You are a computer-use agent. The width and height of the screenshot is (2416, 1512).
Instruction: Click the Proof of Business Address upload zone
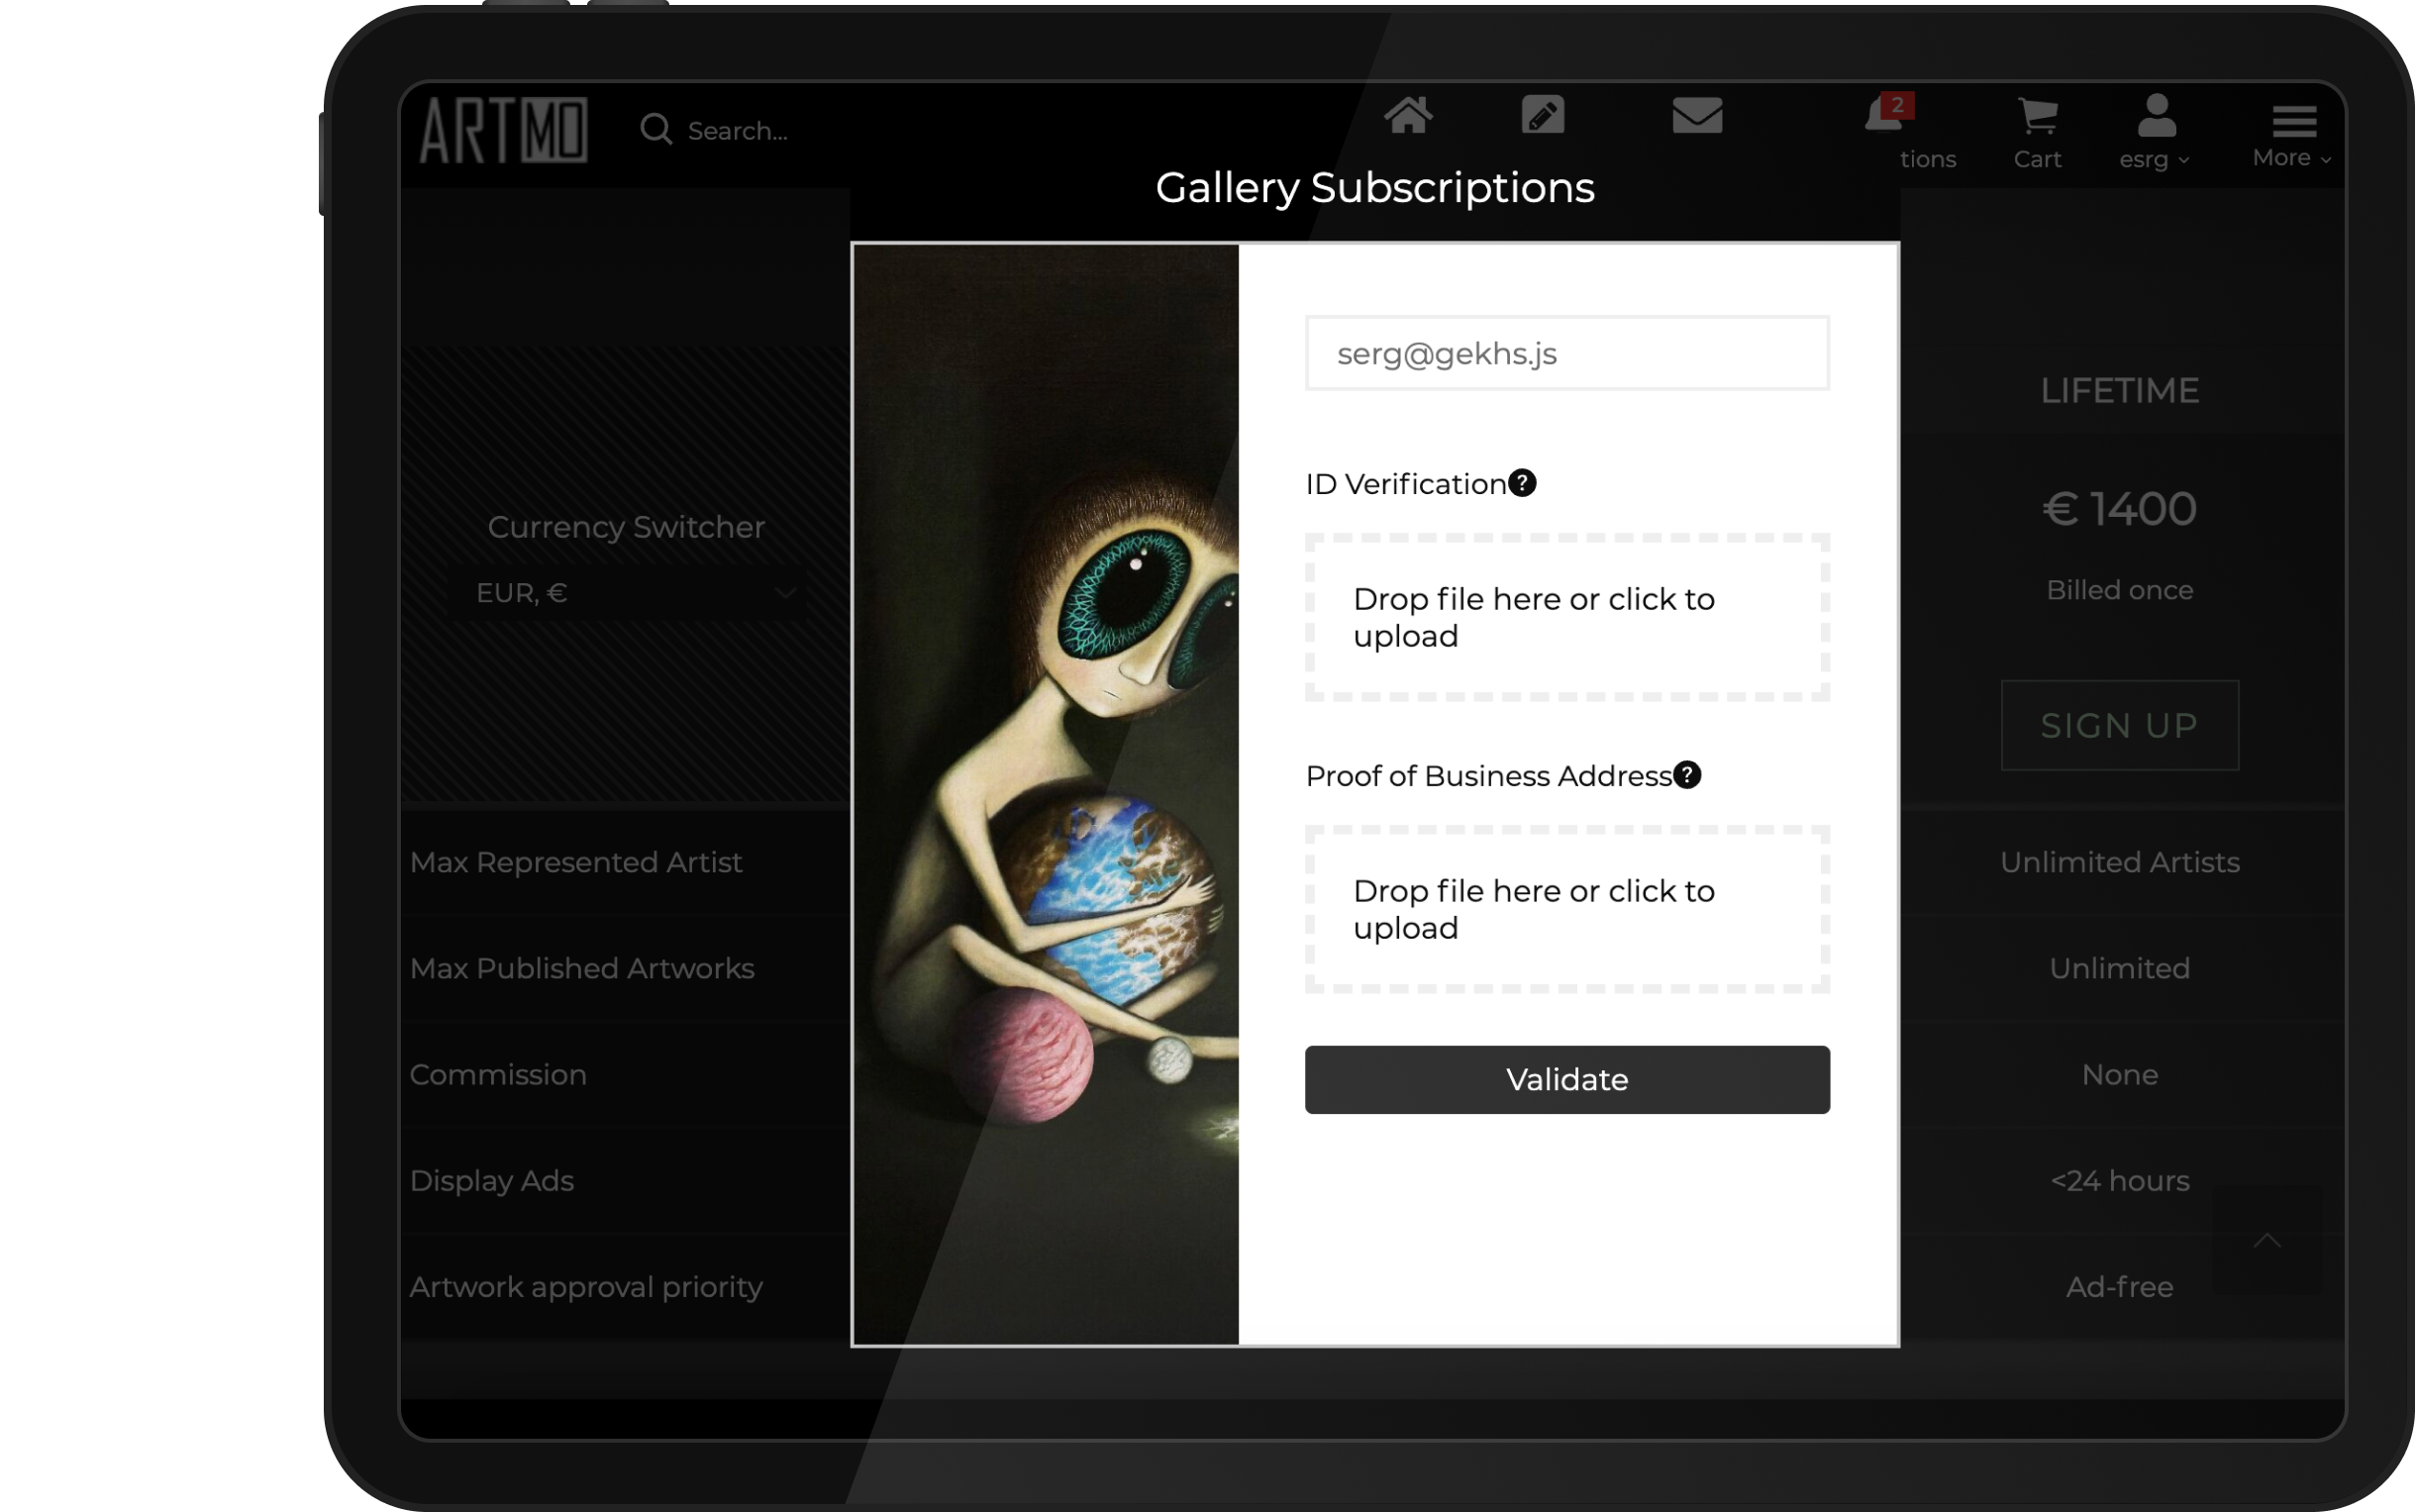point(1567,909)
